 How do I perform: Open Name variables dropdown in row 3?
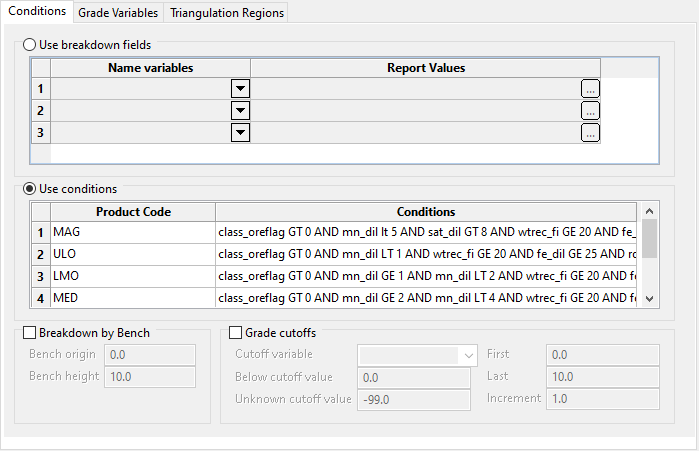[240, 132]
